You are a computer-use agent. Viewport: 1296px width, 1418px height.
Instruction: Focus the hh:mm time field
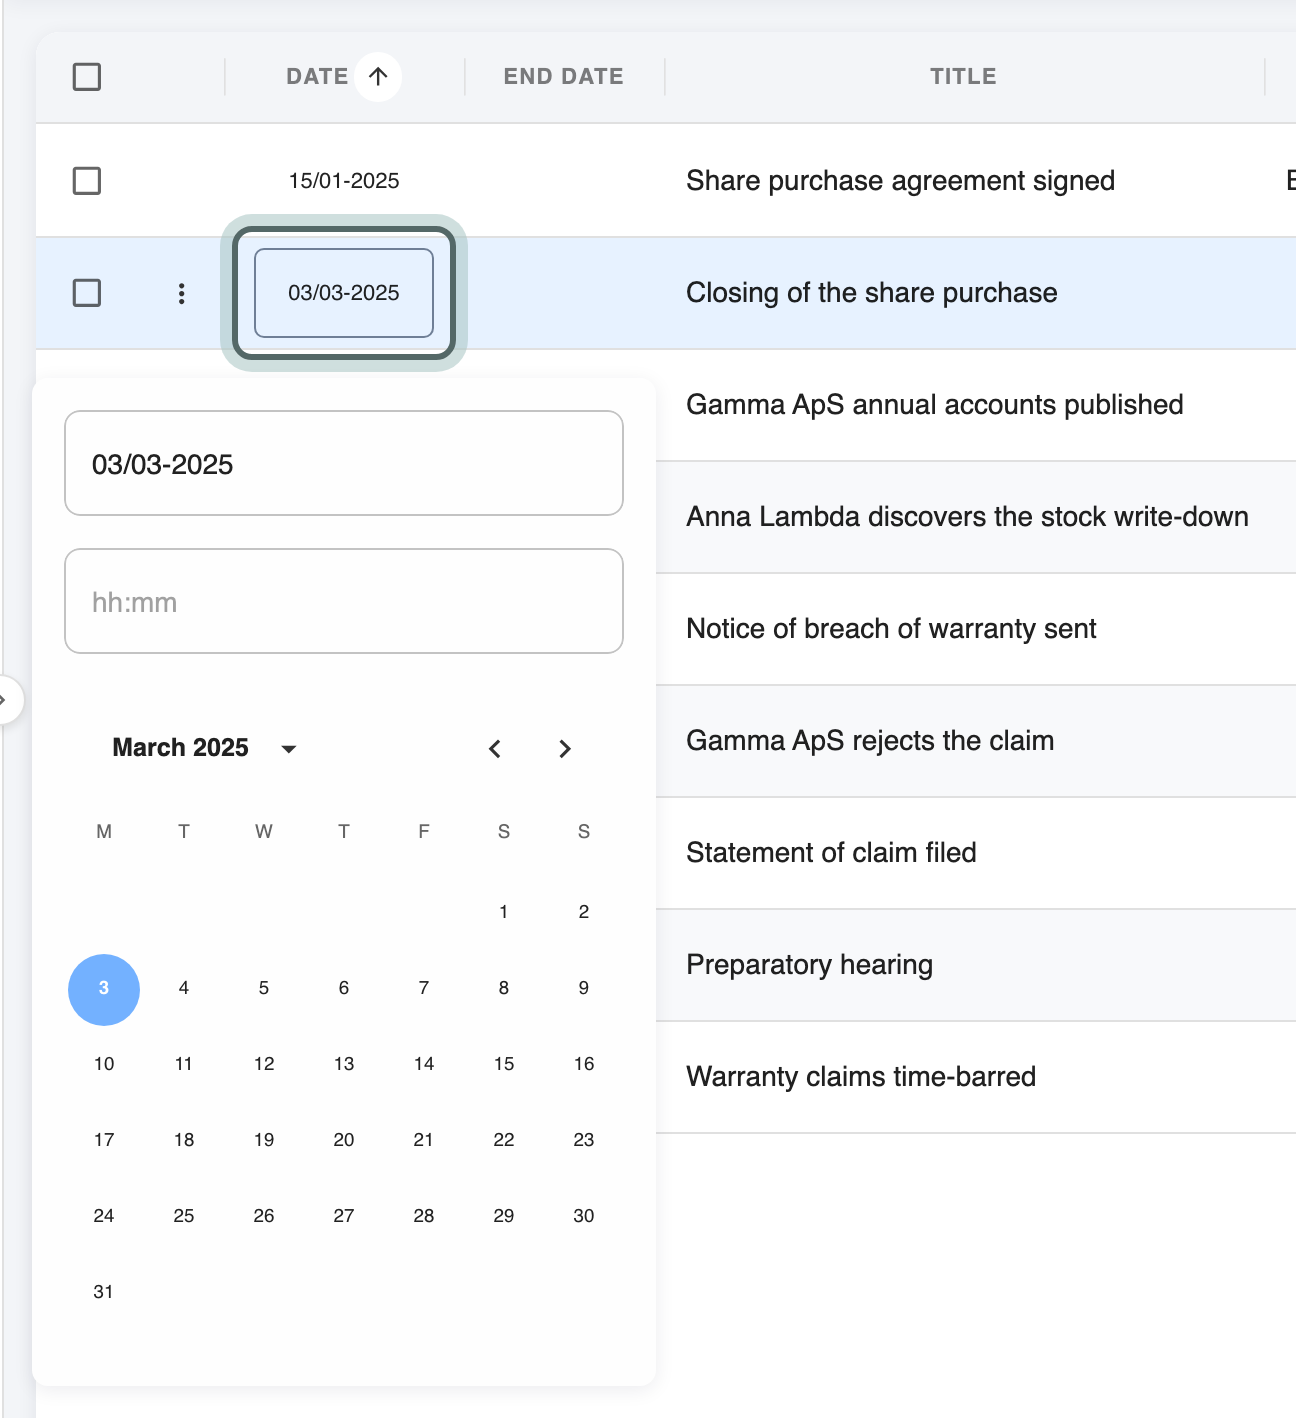[344, 601]
